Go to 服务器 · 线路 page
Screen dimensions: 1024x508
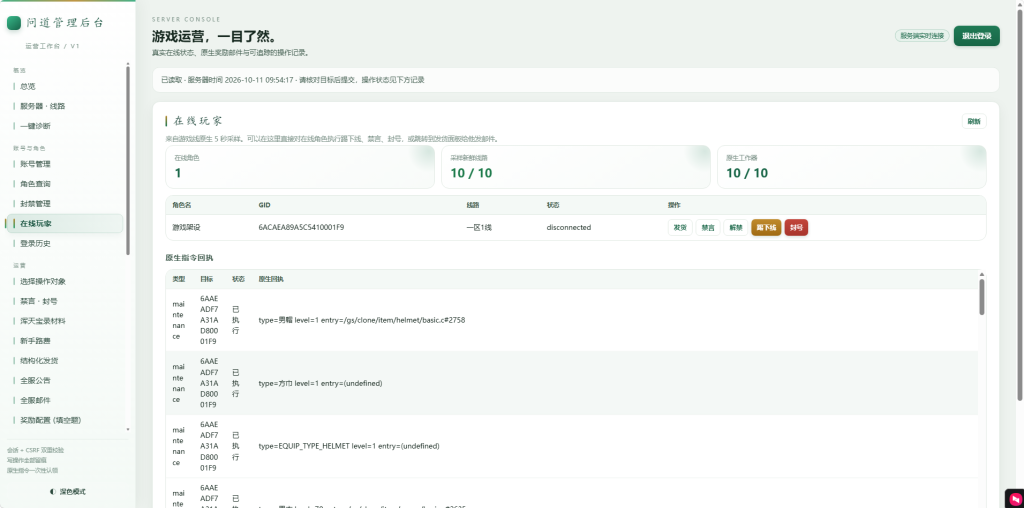tap(64, 106)
